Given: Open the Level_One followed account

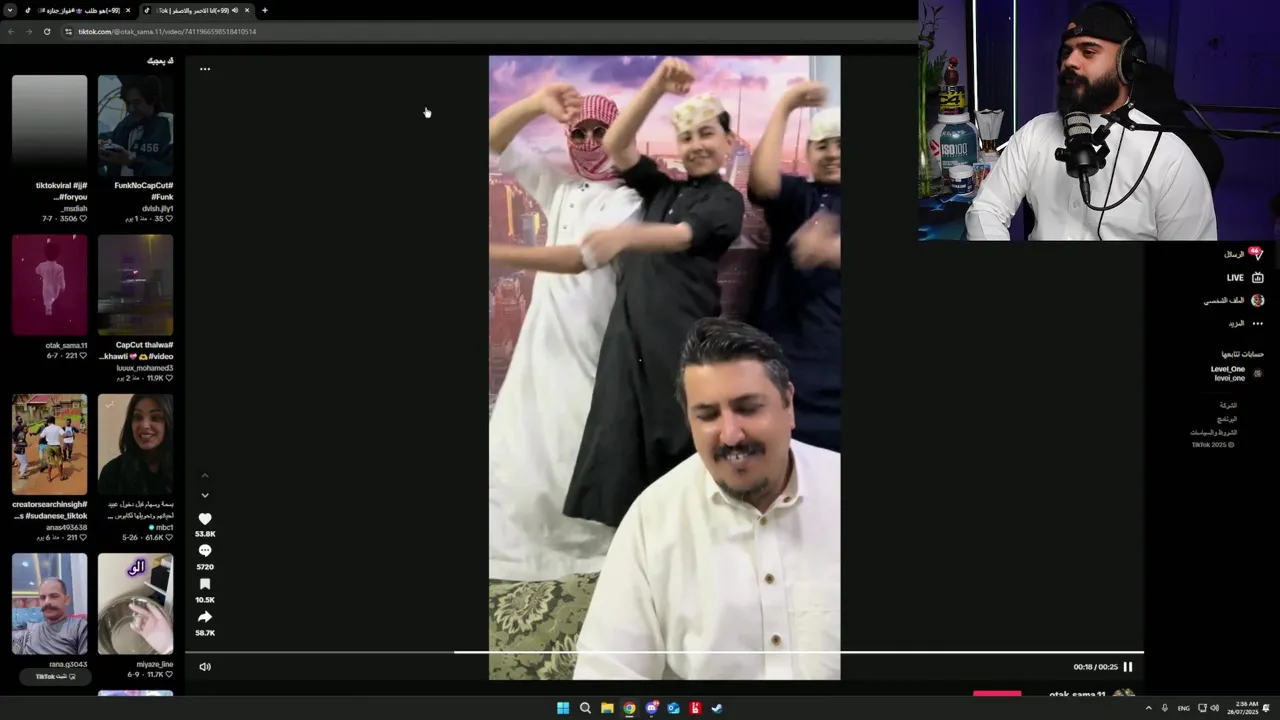Looking at the screenshot, I should [x=1236, y=374].
